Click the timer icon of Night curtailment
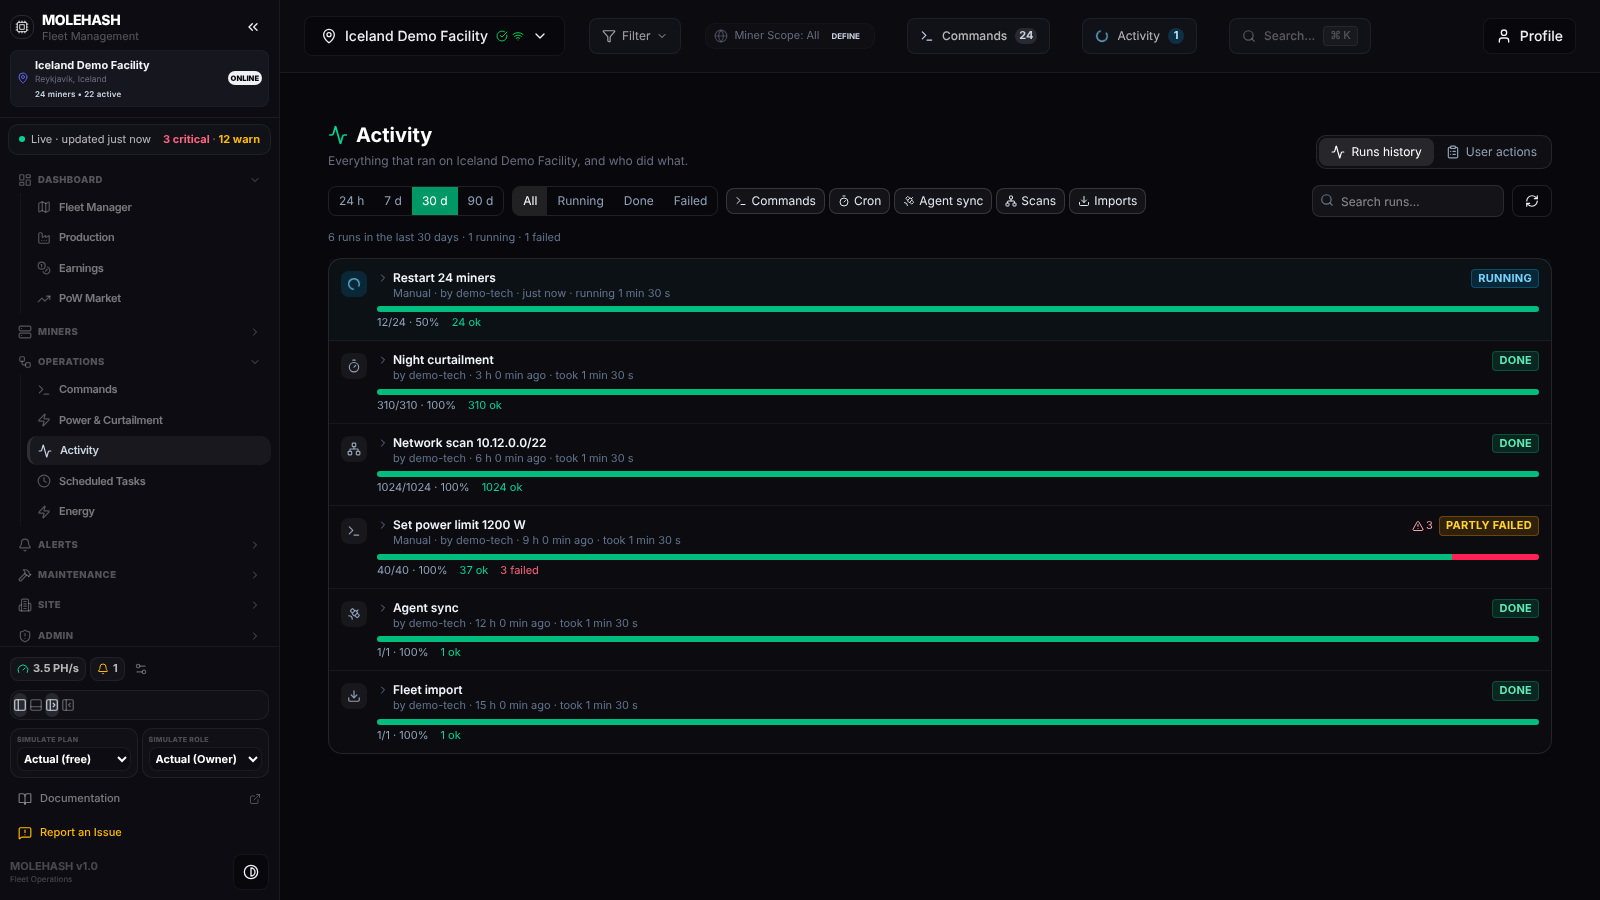The width and height of the screenshot is (1600, 900). pos(354,367)
